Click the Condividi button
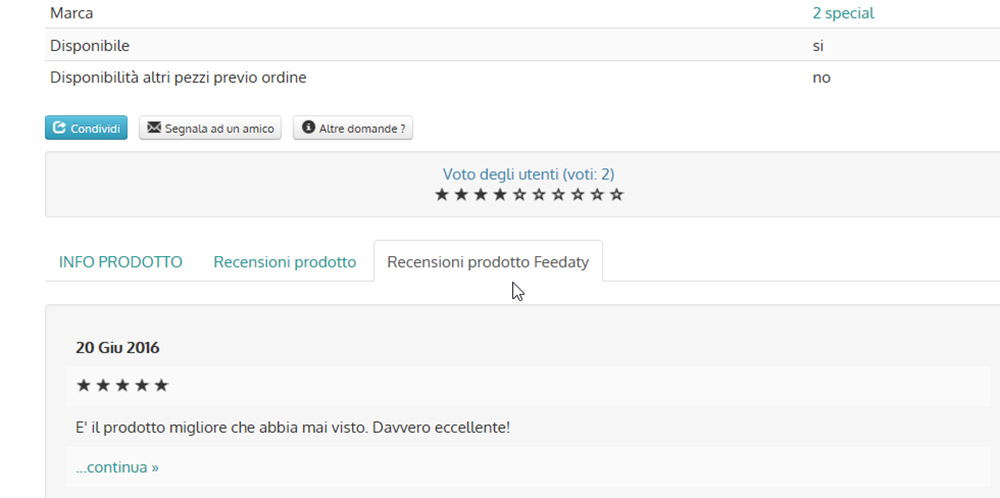The width and height of the screenshot is (1000, 498). 86,128
